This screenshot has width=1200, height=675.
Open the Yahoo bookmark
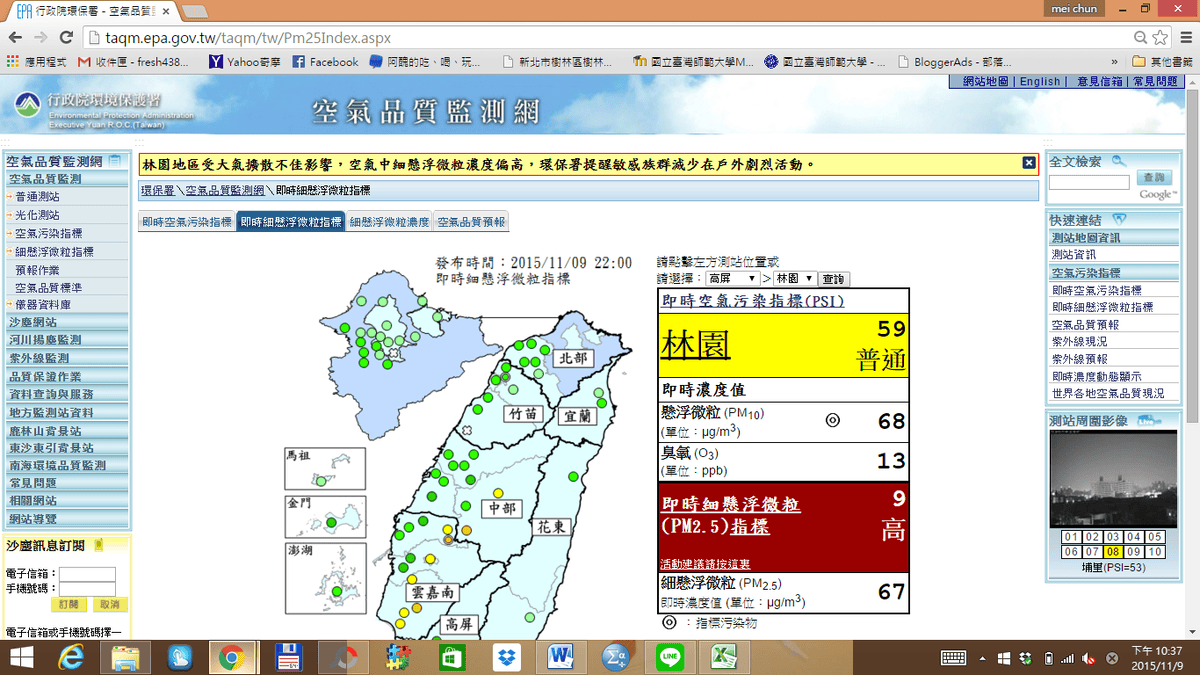tap(245, 61)
